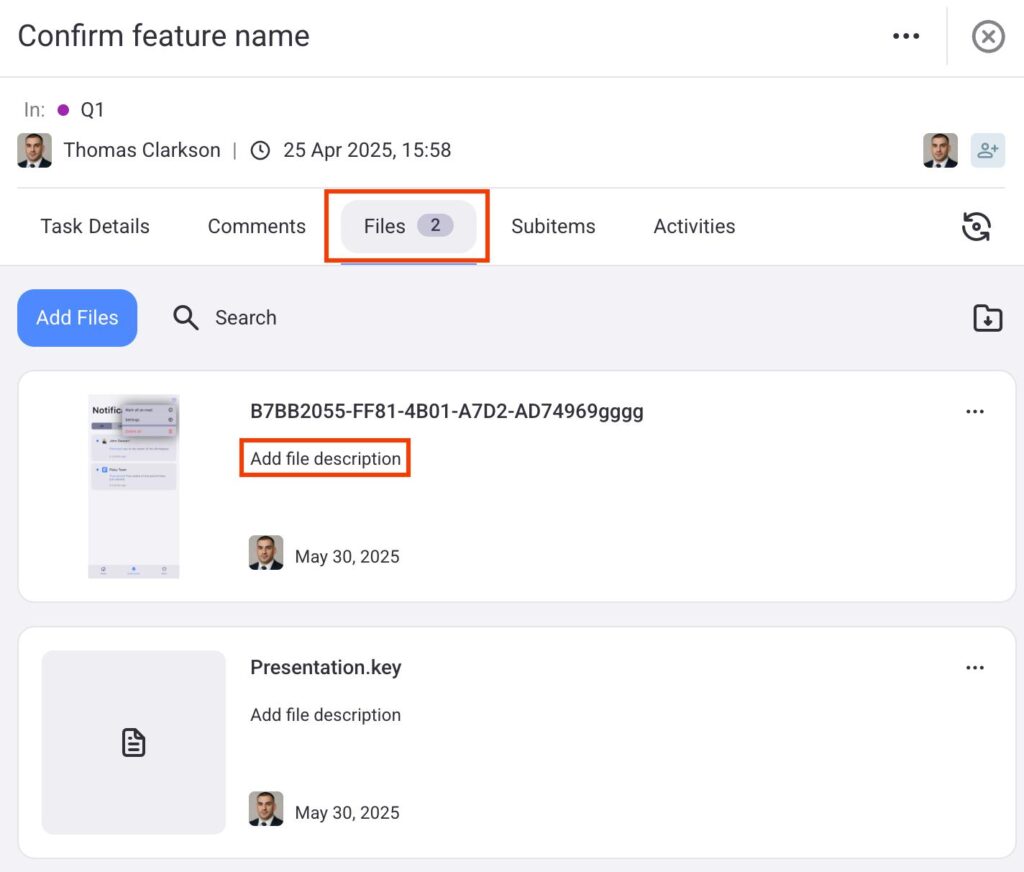Click the search magnifier icon

186,318
